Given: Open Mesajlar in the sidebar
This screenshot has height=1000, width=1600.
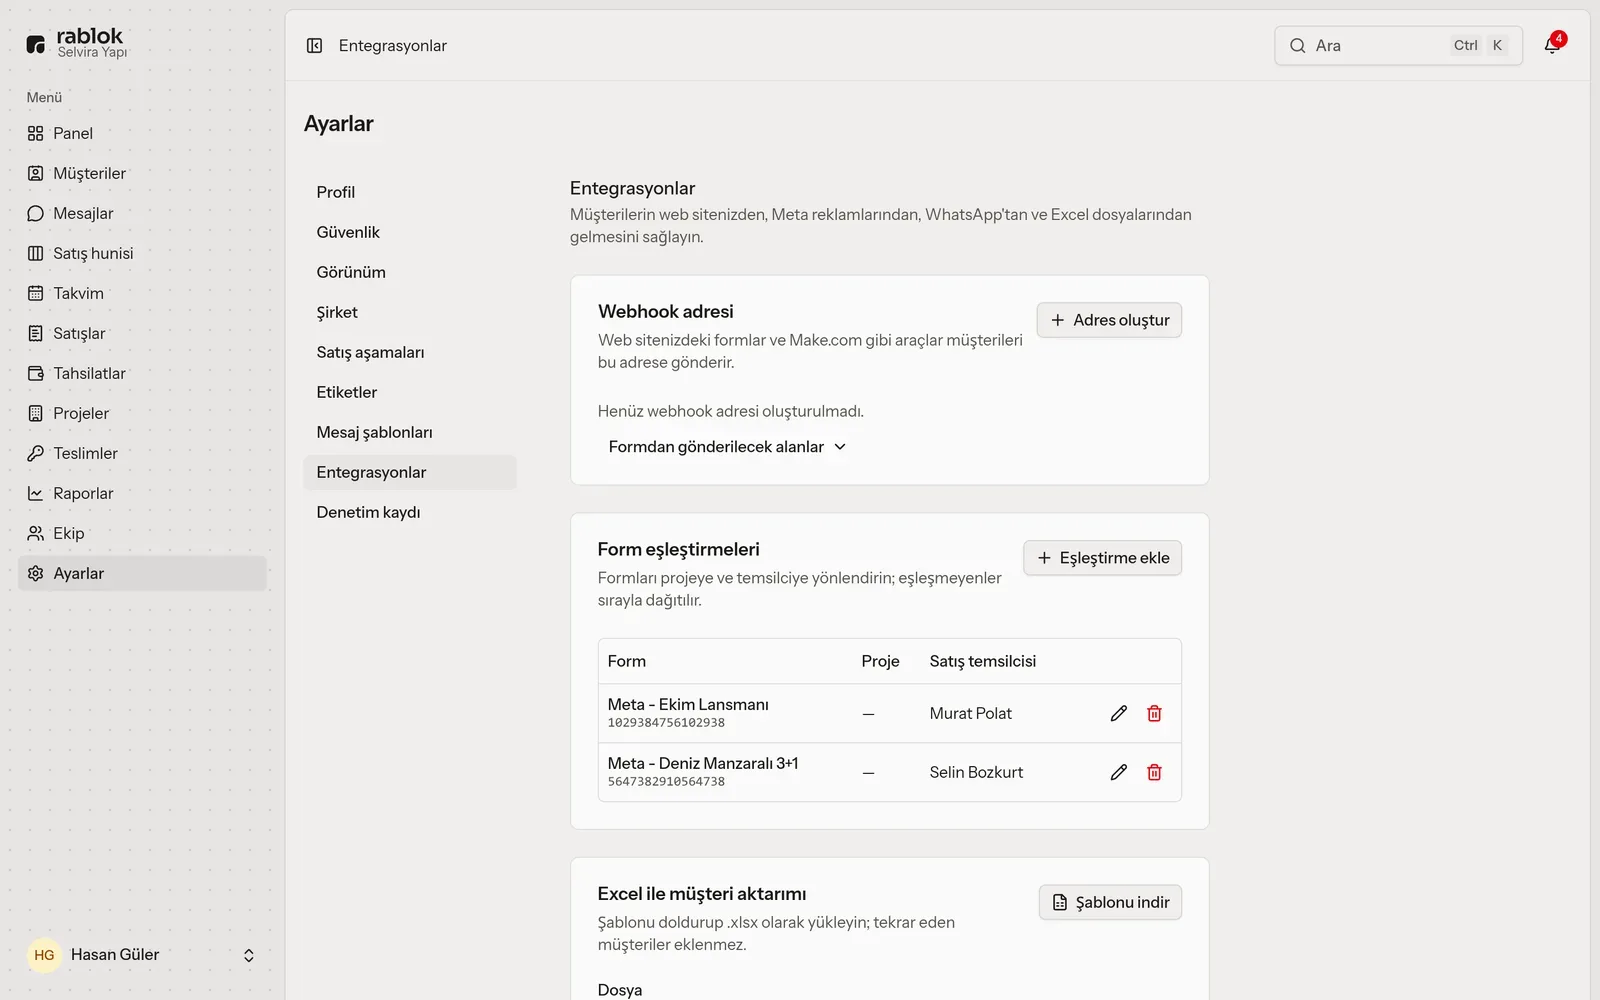Looking at the screenshot, I should [142, 213].
